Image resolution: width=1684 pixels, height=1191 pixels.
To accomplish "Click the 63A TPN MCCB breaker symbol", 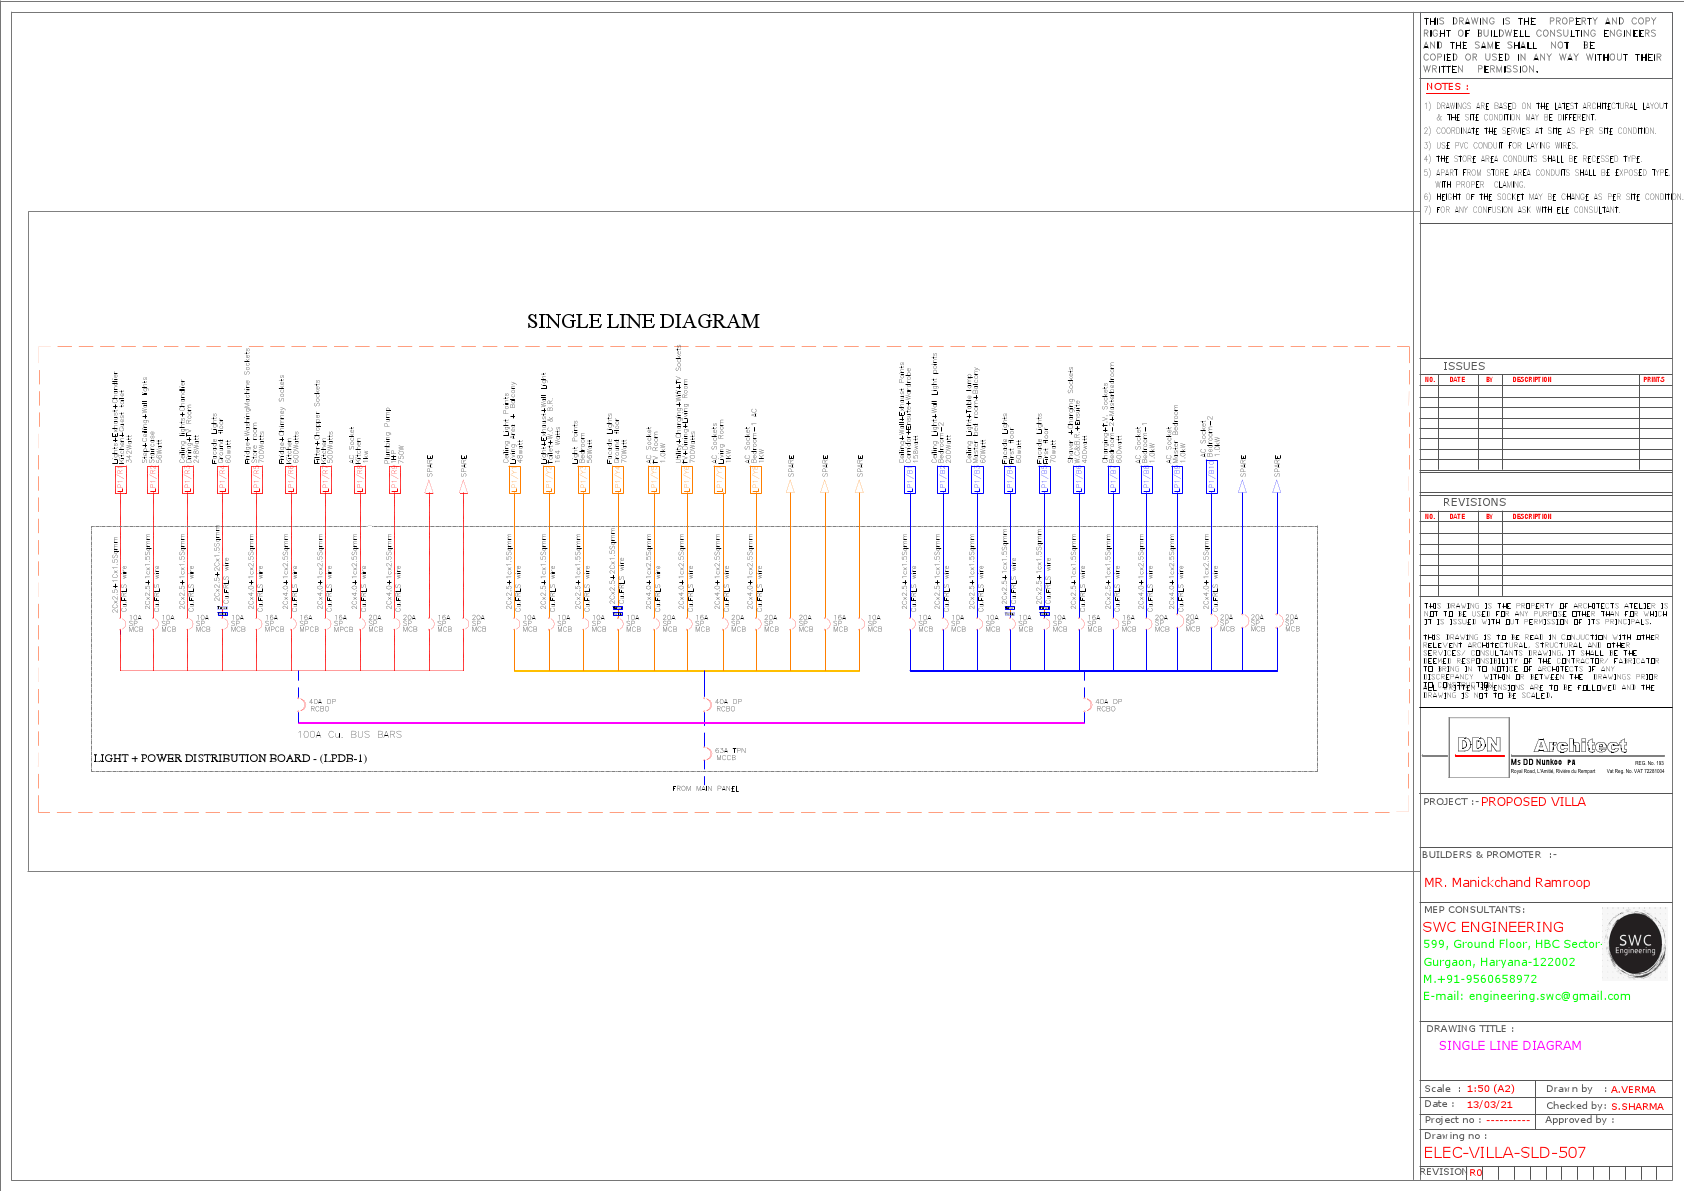I will click(x=707, y=754).
